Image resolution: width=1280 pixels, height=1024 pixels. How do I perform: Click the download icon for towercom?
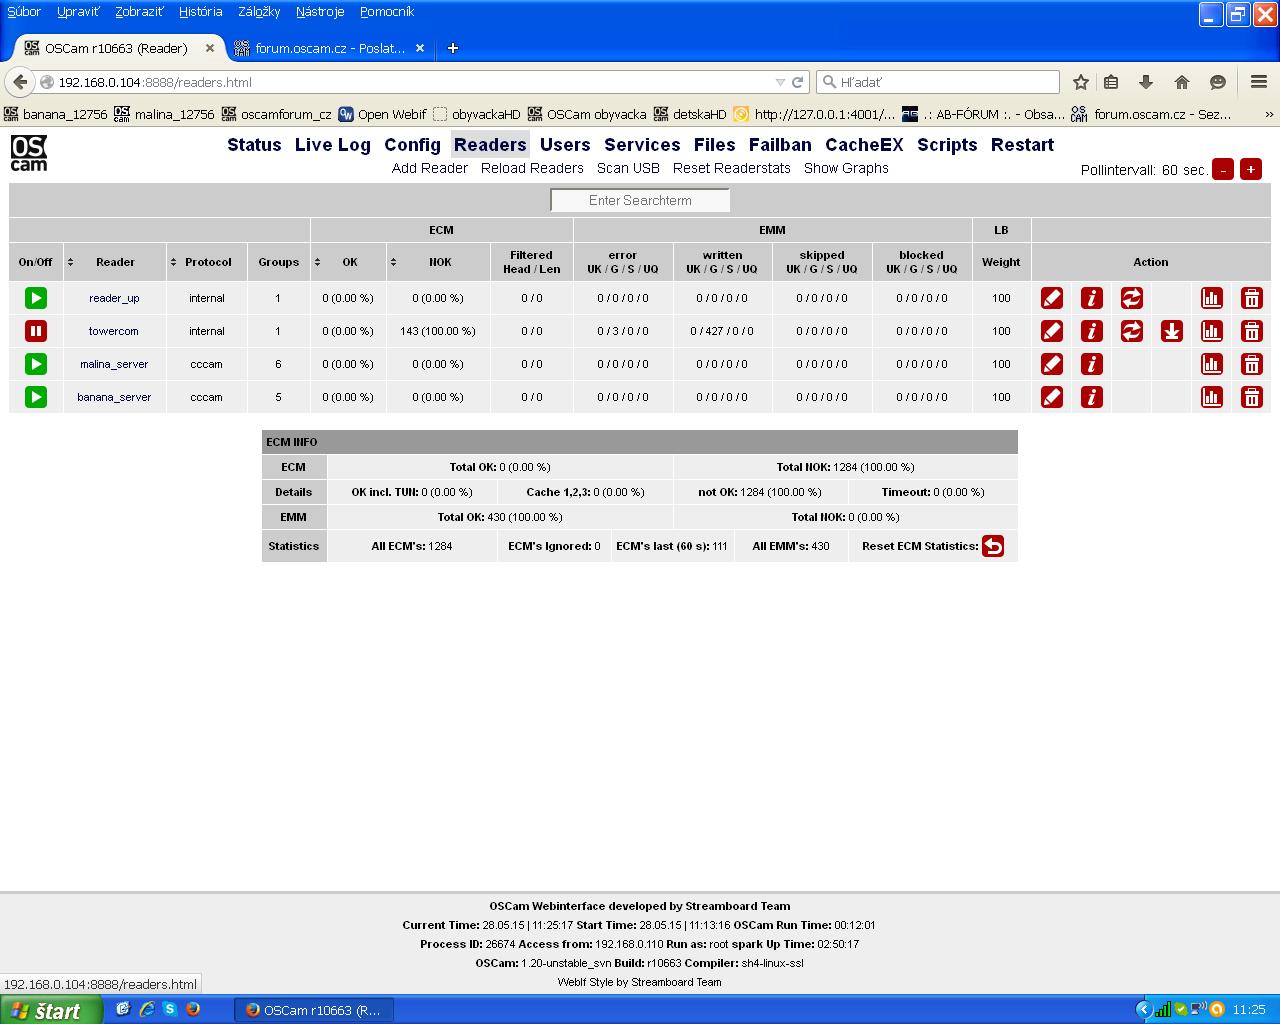click(x=1172, y=331)
